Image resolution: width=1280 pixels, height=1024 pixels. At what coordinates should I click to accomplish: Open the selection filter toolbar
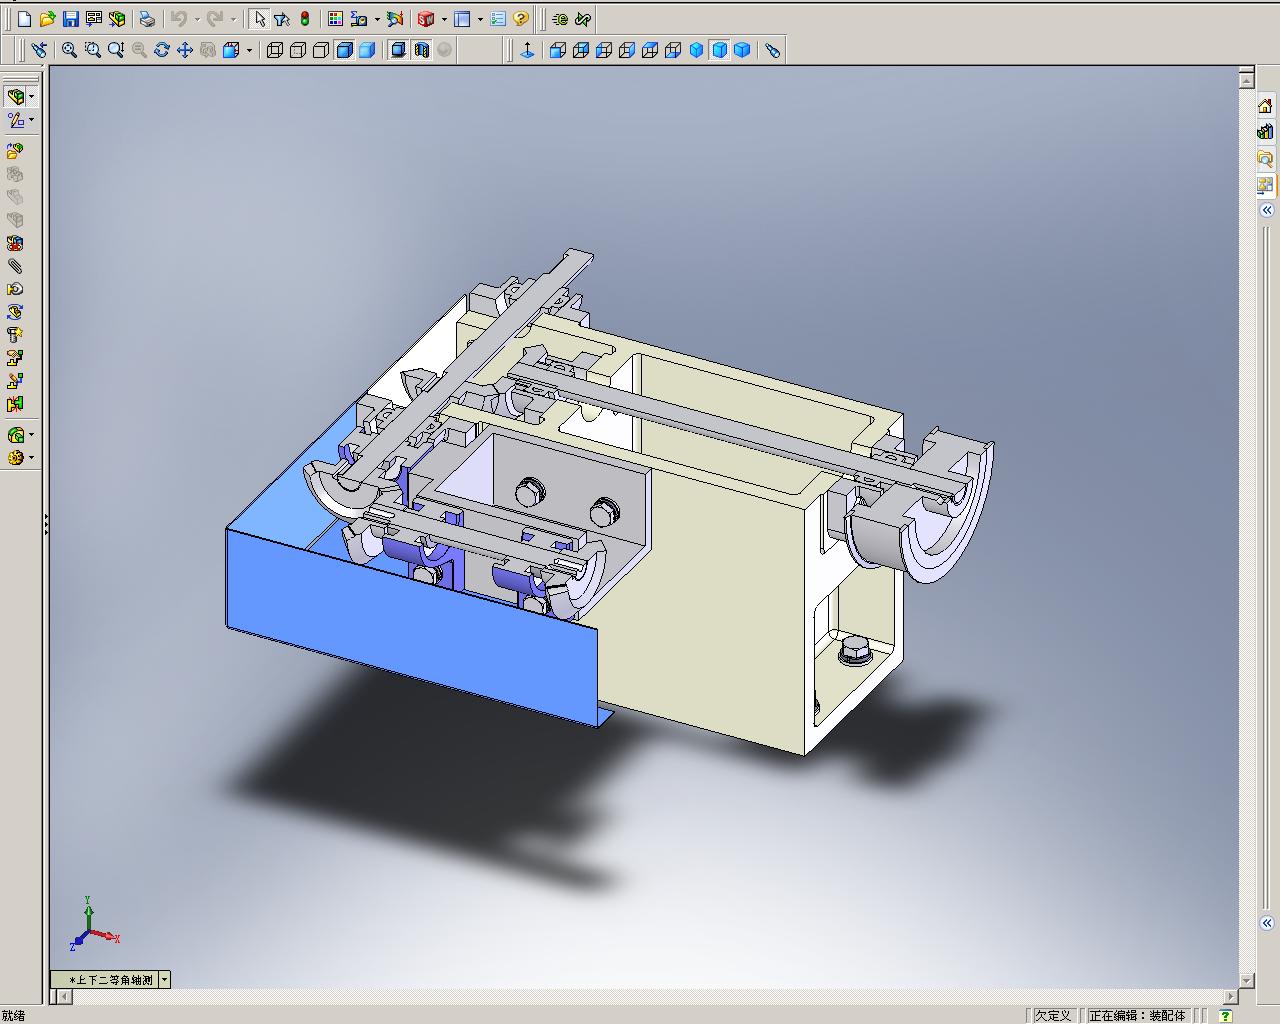click(x=282, y=19)
